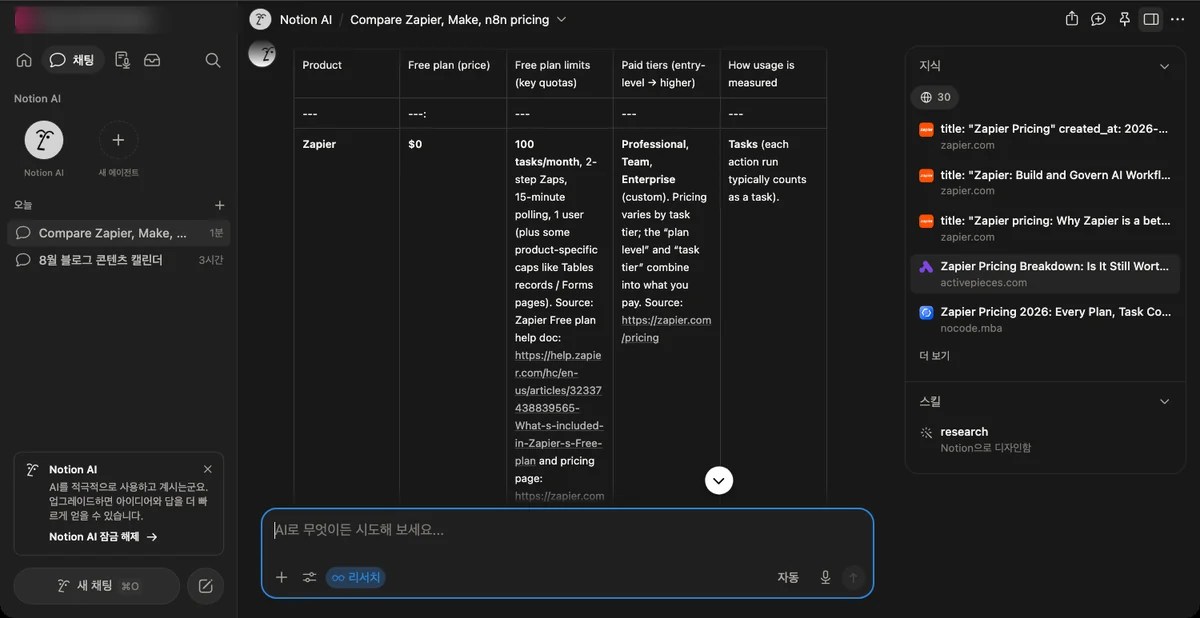Open the zapier.com/pricing link in Paid tiers cell
The width and height of the screenshot is (1200, 618).
coord(666,329)
